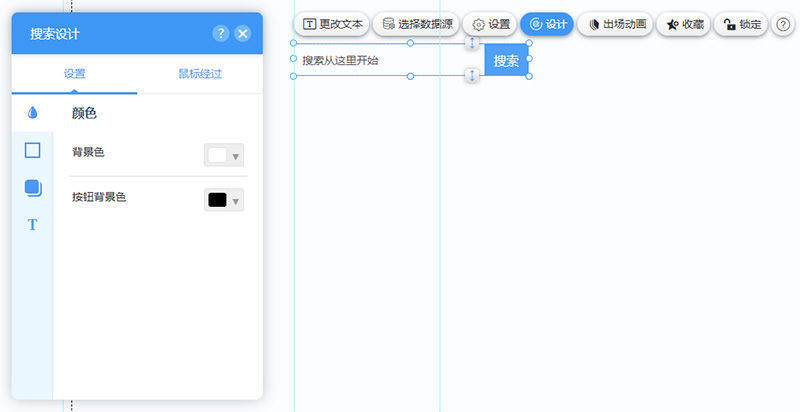Click the 搜索设计 panel title
The width and height of the screenshot is (800, 412).
coord(55,34)
